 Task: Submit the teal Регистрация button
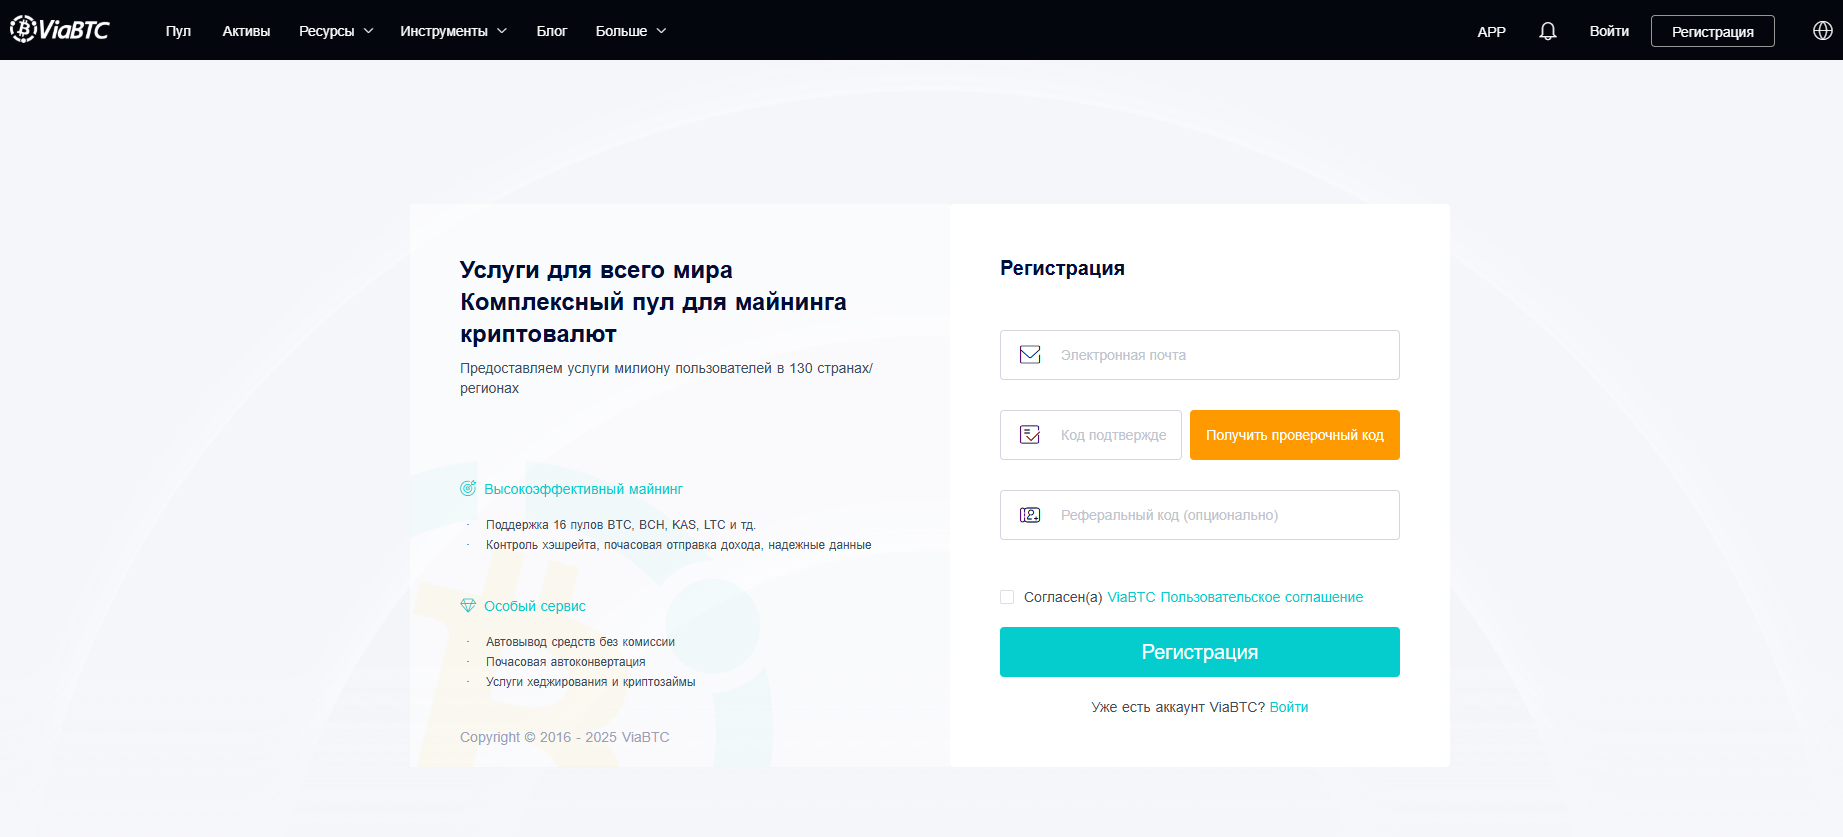1200,652
